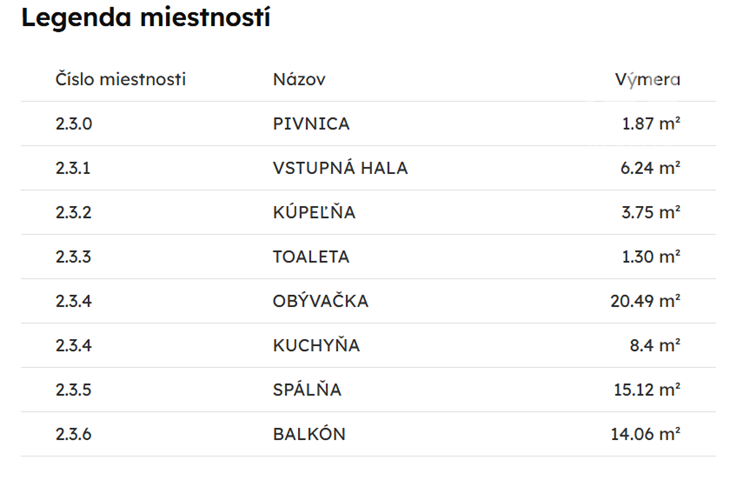Select the "Výmera" column header

(x=647, y=80)
